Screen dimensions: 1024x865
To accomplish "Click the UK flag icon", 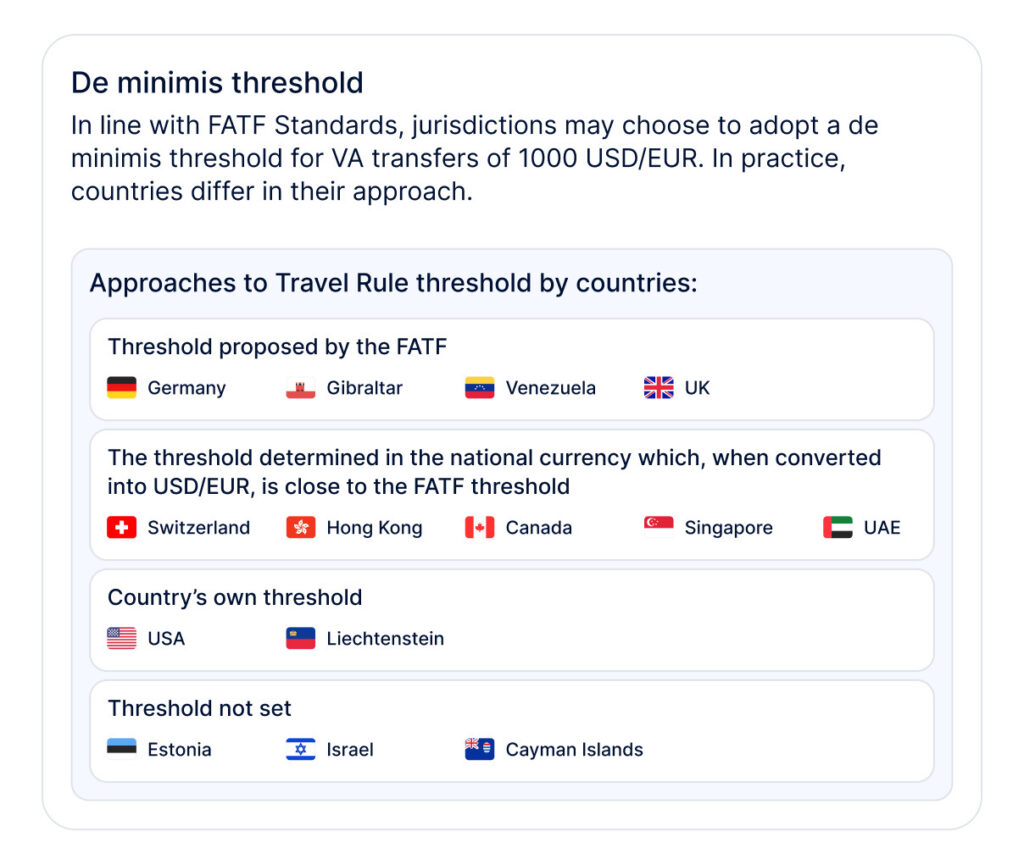I will click(658, 387).
